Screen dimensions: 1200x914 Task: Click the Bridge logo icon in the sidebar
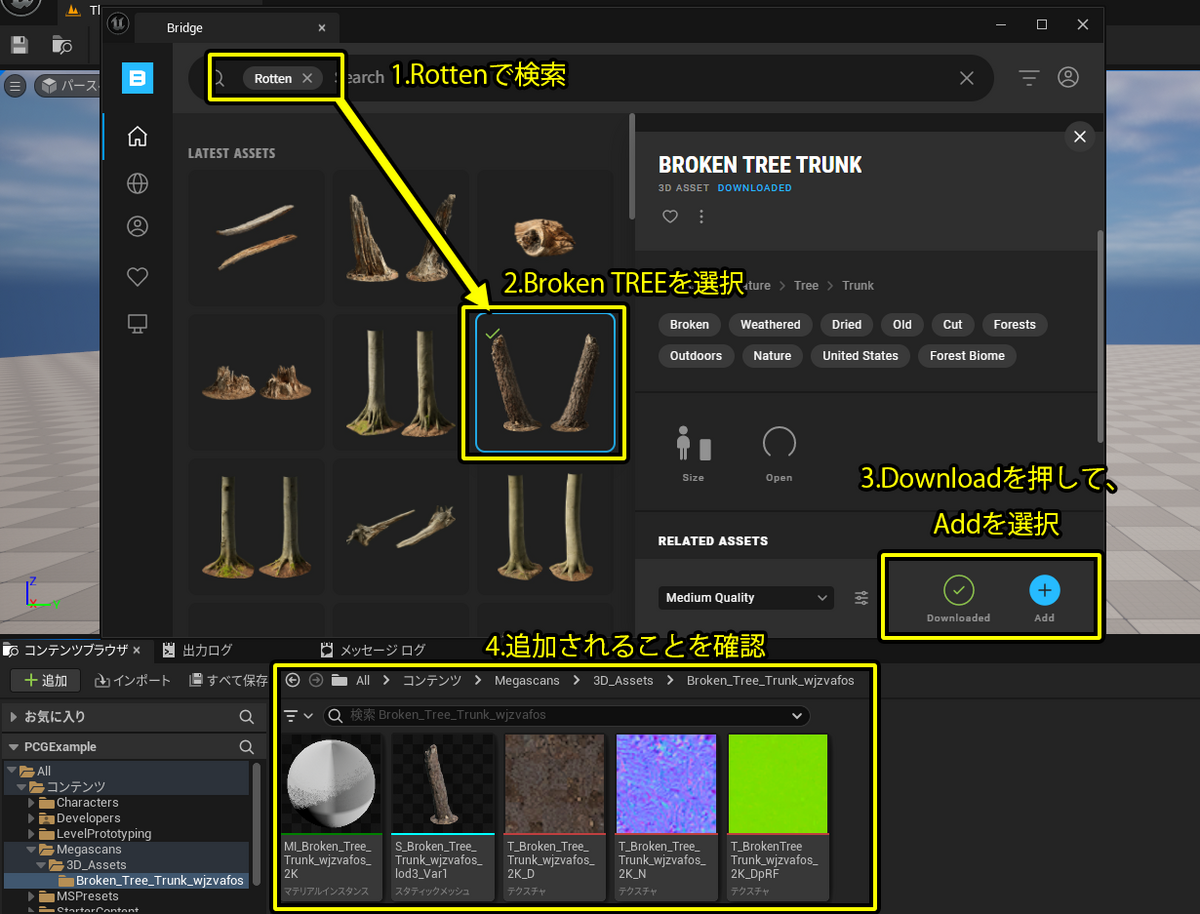pos(137,78)
